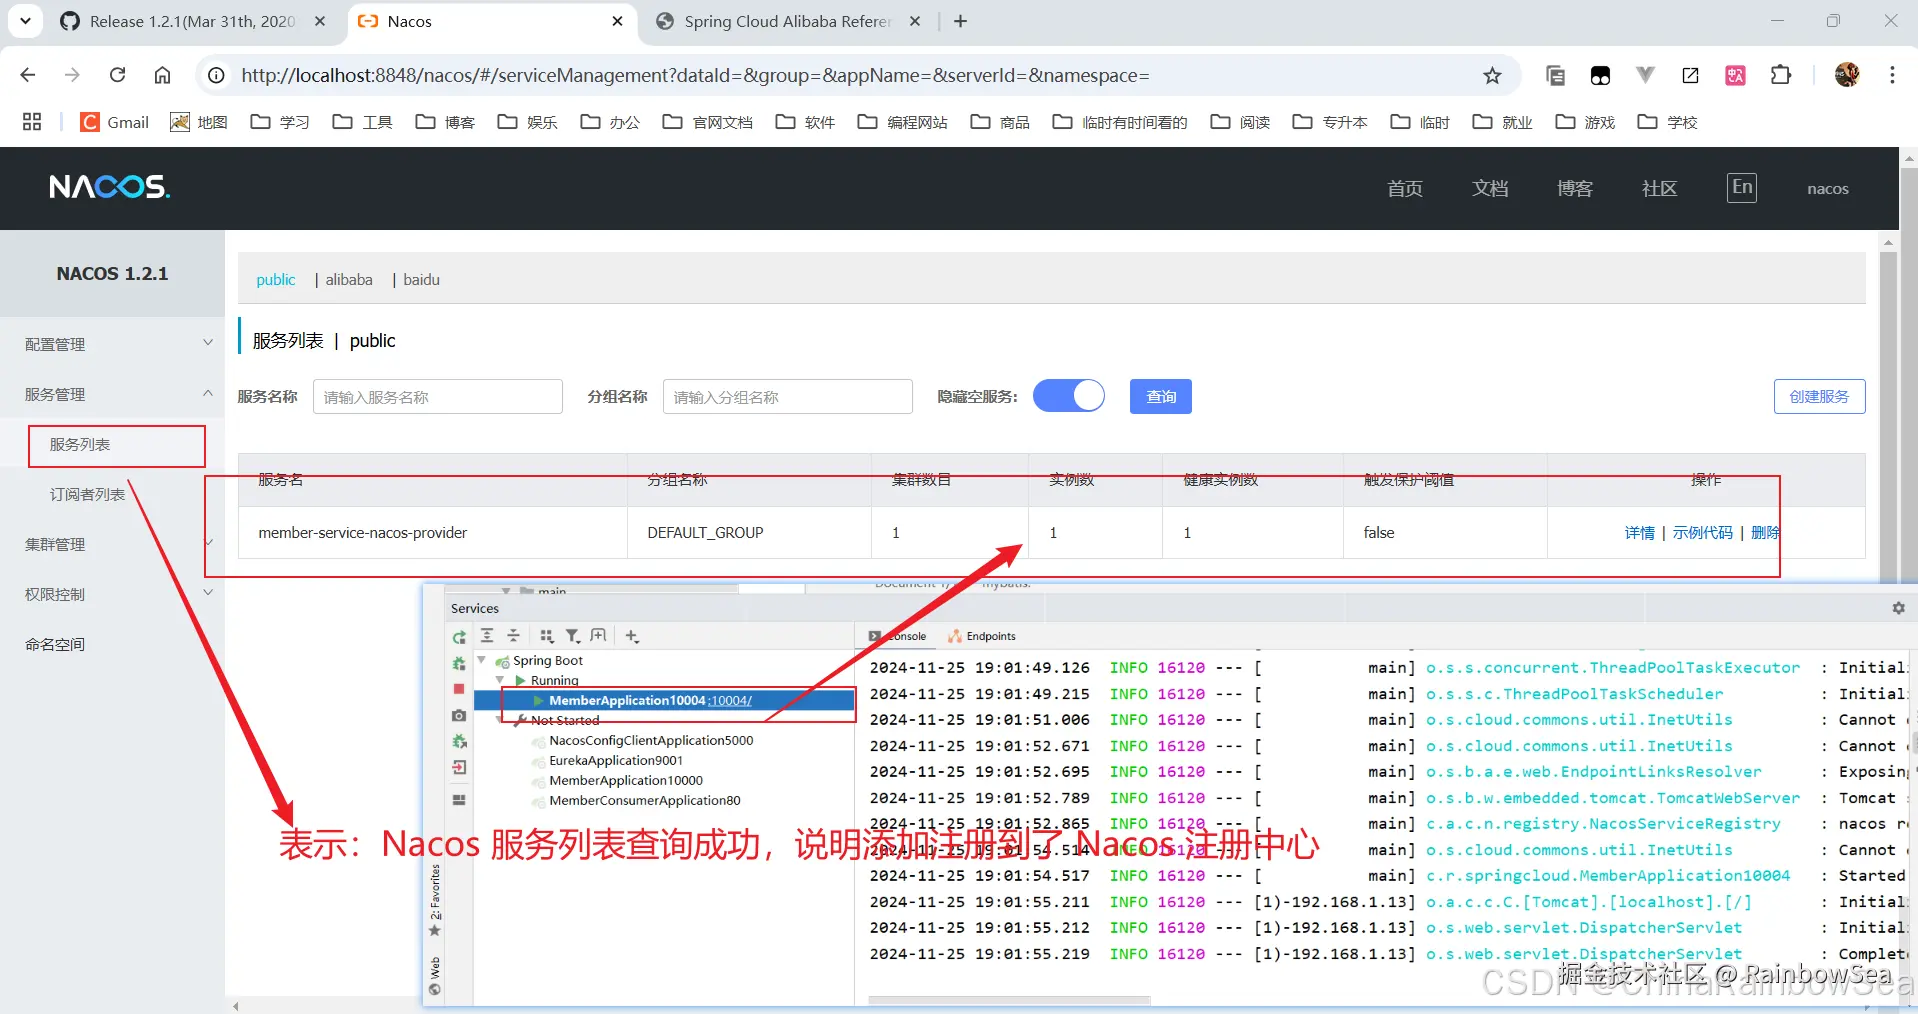
Task: Select NacosConfigClientApplication5000 in Services tree
Action: (x=651, y=740)
